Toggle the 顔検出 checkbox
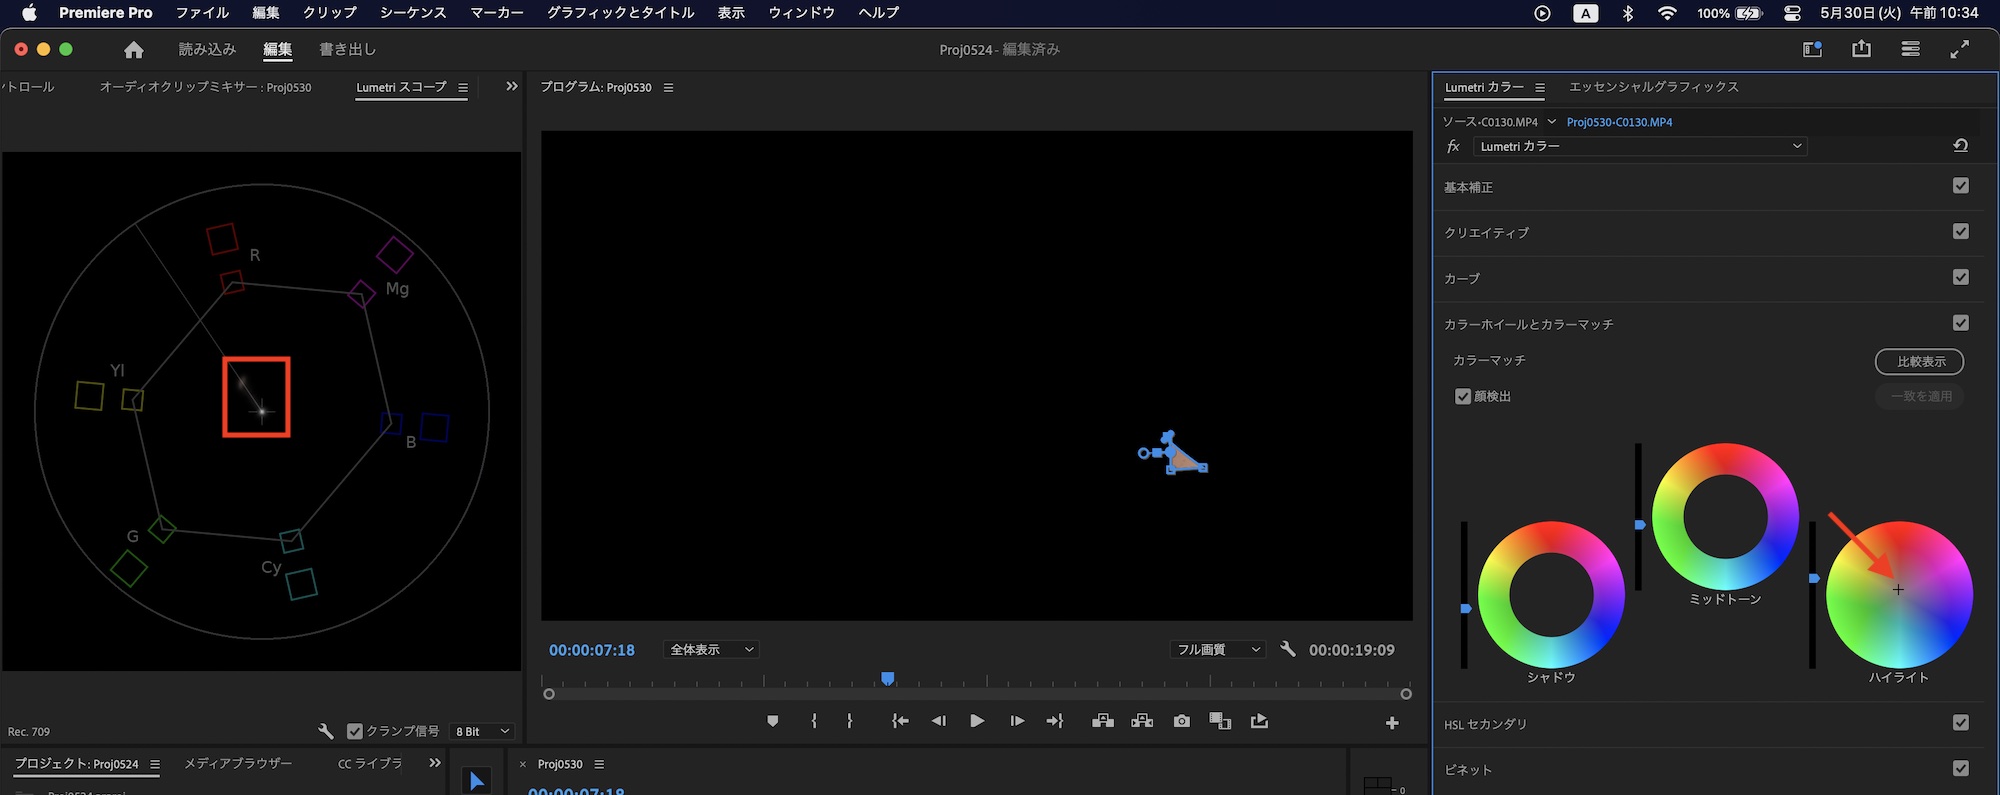2000x795 pixels. tap(1463, 397)
